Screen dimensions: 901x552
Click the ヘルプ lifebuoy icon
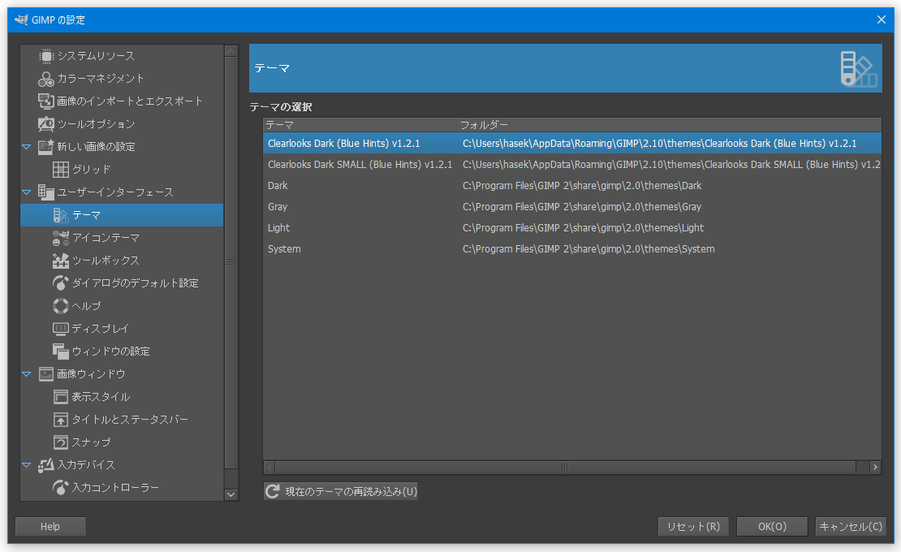pyautogui.click(x=60, y=306)
